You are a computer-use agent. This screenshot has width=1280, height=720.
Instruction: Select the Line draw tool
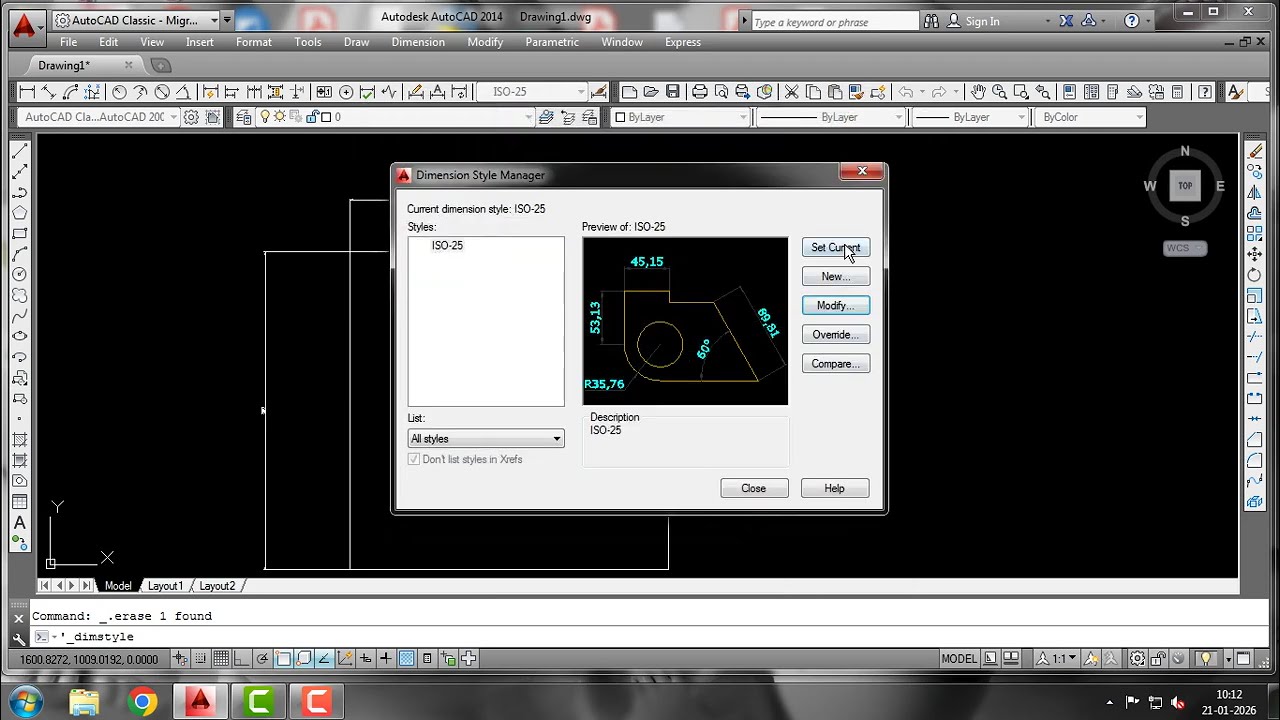(19, 151)
